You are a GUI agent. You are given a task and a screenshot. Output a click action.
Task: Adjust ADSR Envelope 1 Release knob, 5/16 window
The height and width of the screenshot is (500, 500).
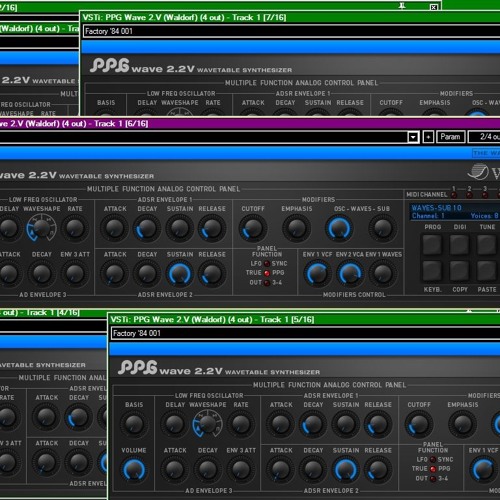tap(378, 424)
